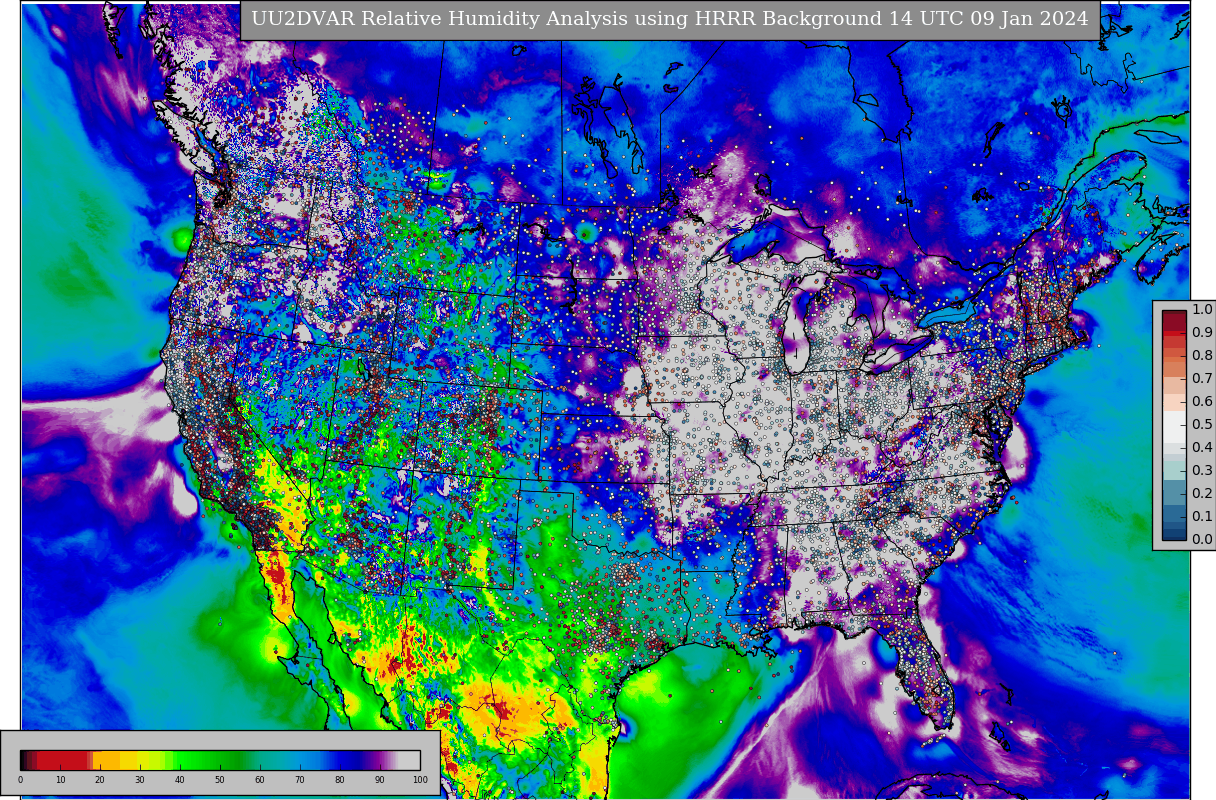Click the 50 tick label on the humidity colorbar

[x=220, y=779]
